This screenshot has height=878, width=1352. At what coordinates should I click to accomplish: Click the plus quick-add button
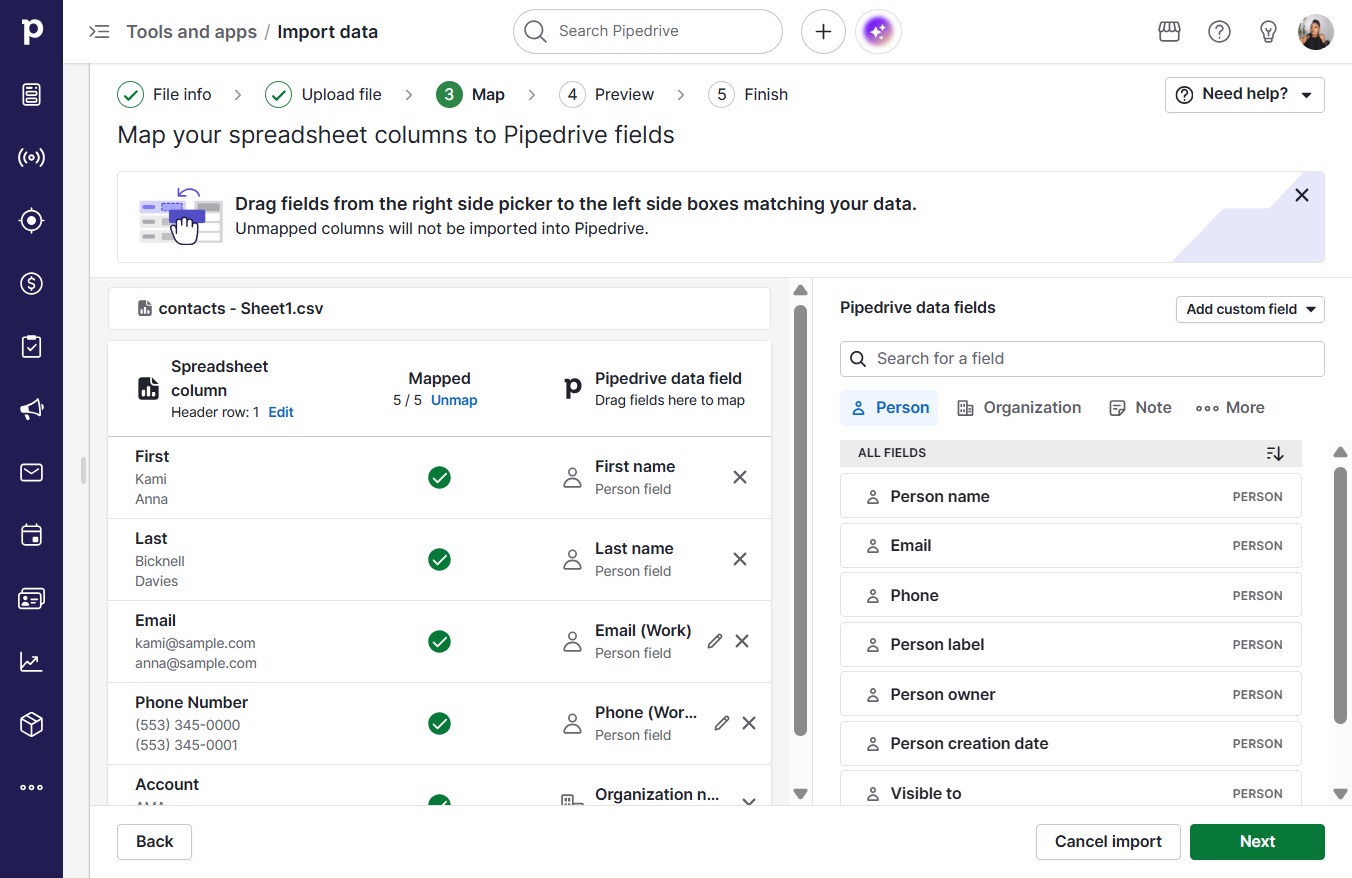823,32
